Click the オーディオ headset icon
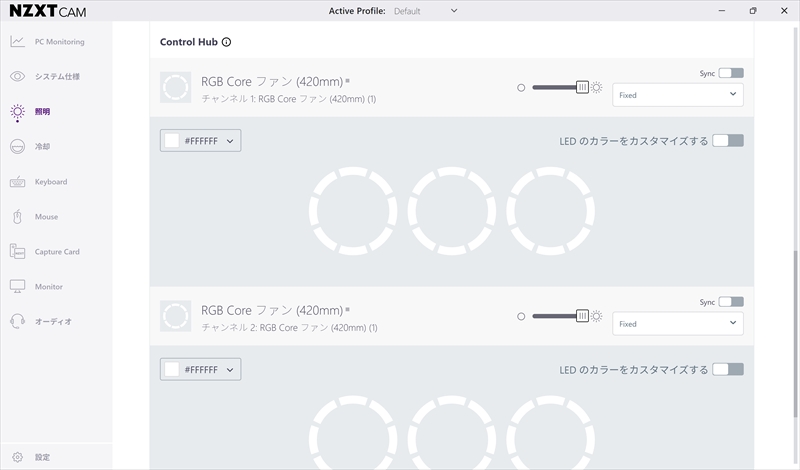This screenshot has height=470, width=800. pos(17,322)
